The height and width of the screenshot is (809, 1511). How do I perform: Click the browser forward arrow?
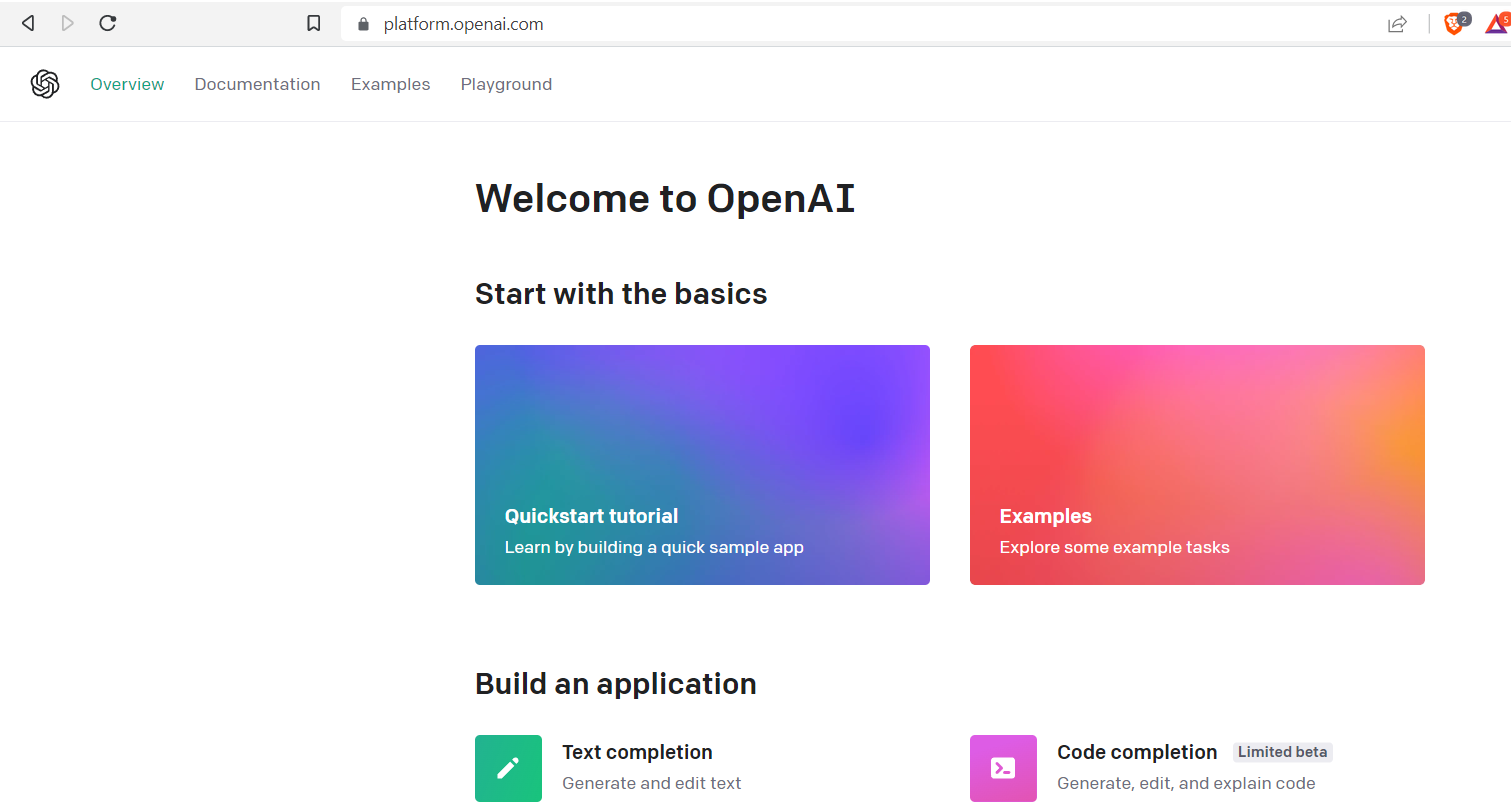(x=68, y=23)
